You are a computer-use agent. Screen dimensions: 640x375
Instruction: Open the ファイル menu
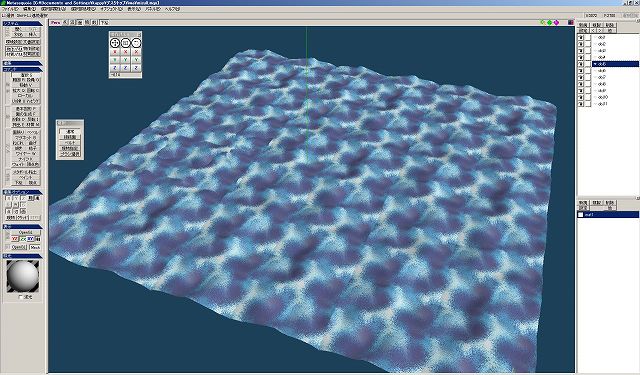click(x=10, y=9)
